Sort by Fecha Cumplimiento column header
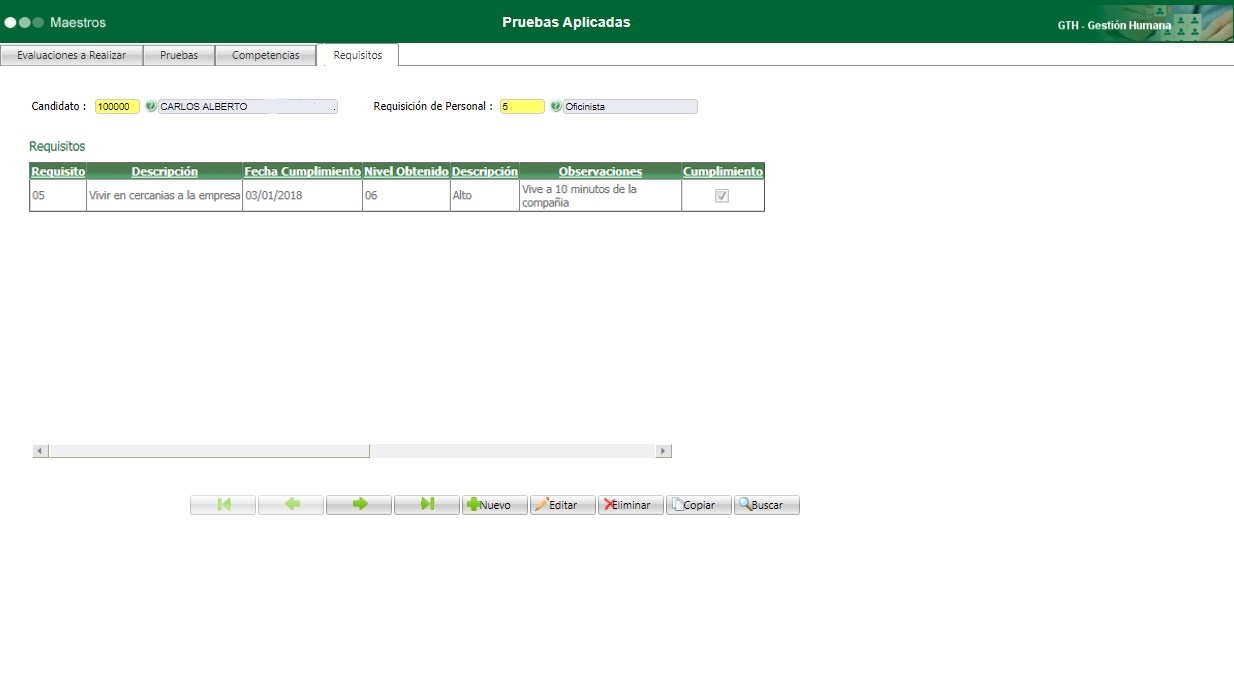The width and height of the screenshot is (1234, 698). click(x=302, y=171)
